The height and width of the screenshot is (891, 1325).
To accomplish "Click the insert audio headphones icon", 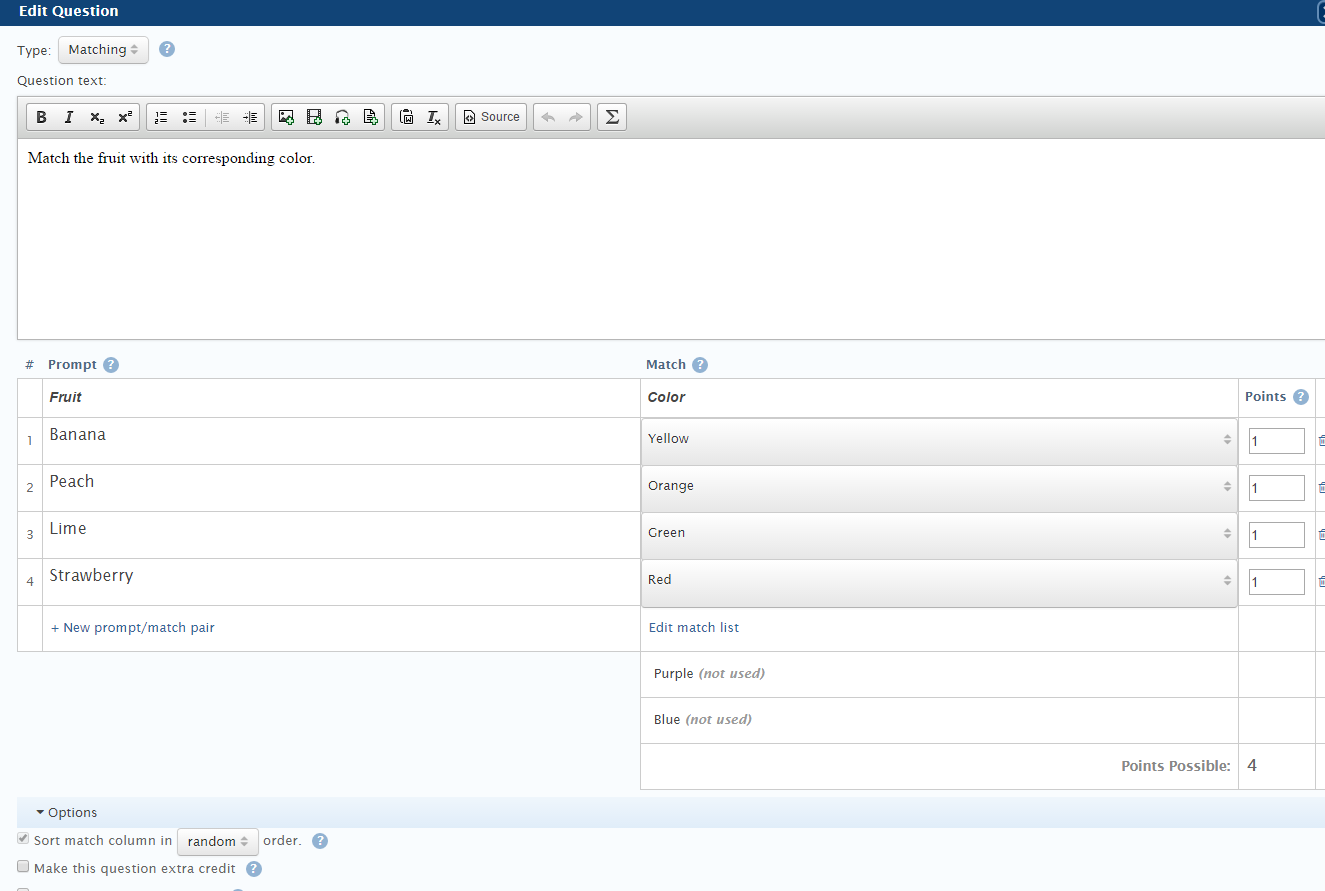I will (342, 117).
